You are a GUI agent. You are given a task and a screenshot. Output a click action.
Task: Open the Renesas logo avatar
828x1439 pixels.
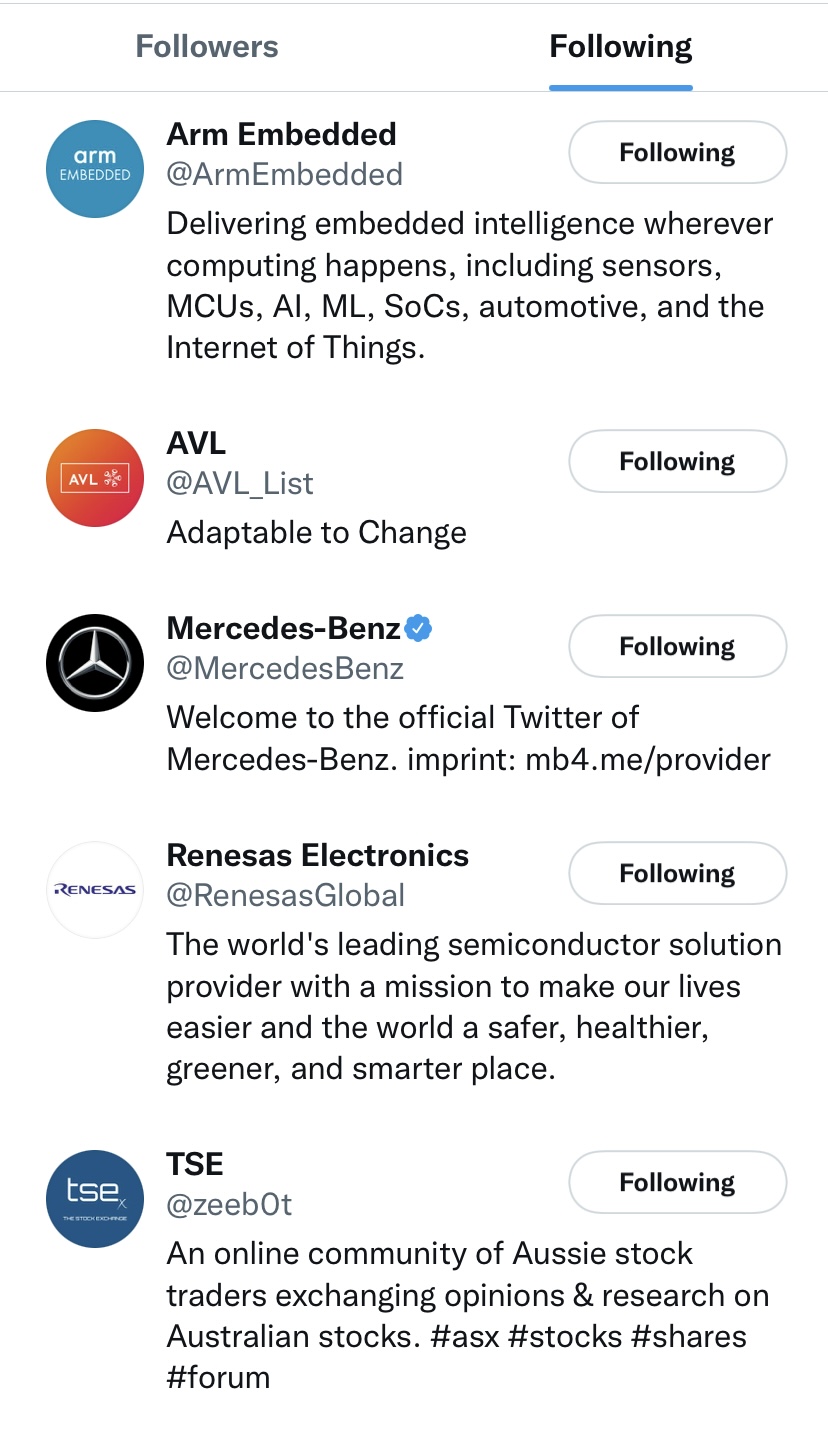coord(95,890)
